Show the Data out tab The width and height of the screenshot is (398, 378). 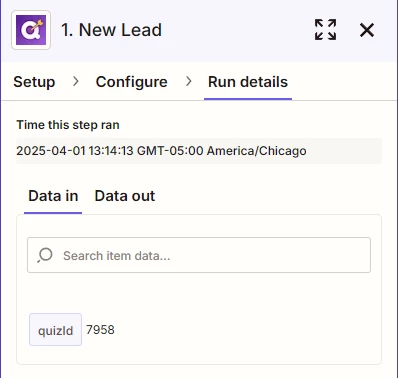pyautogui.click(x=125, y=196)
